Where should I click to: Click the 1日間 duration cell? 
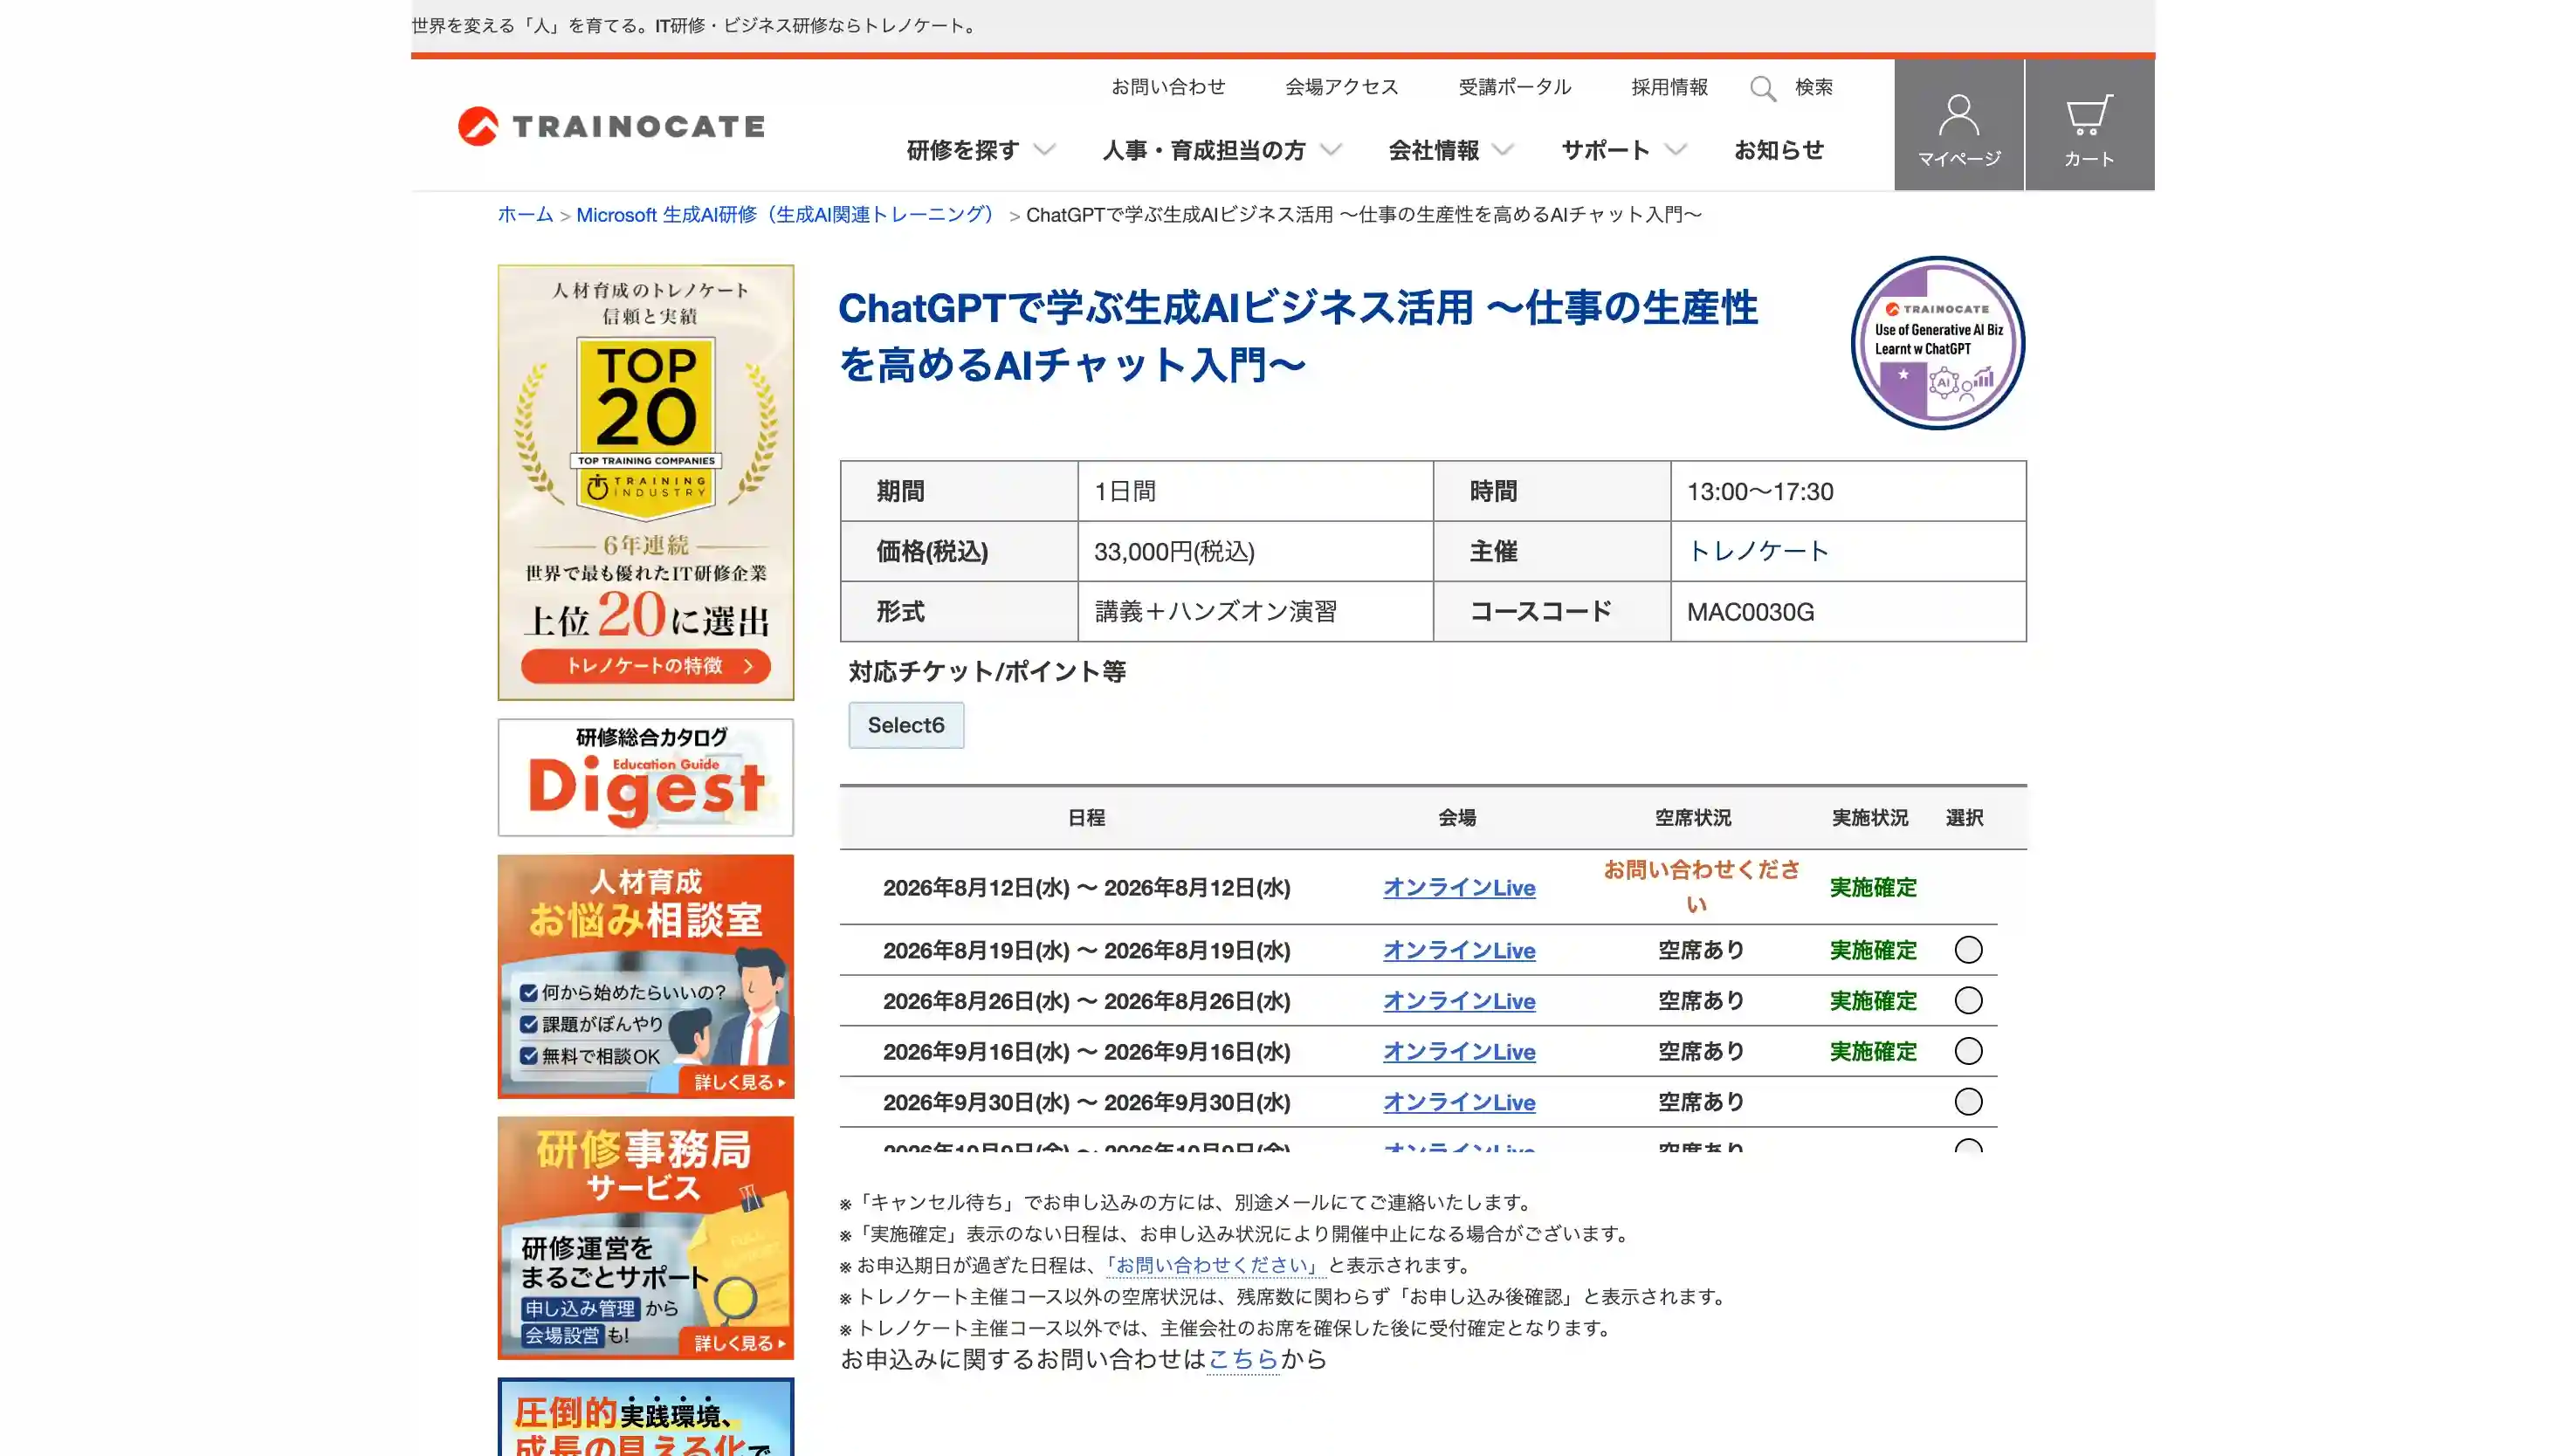pos(1255,491)
